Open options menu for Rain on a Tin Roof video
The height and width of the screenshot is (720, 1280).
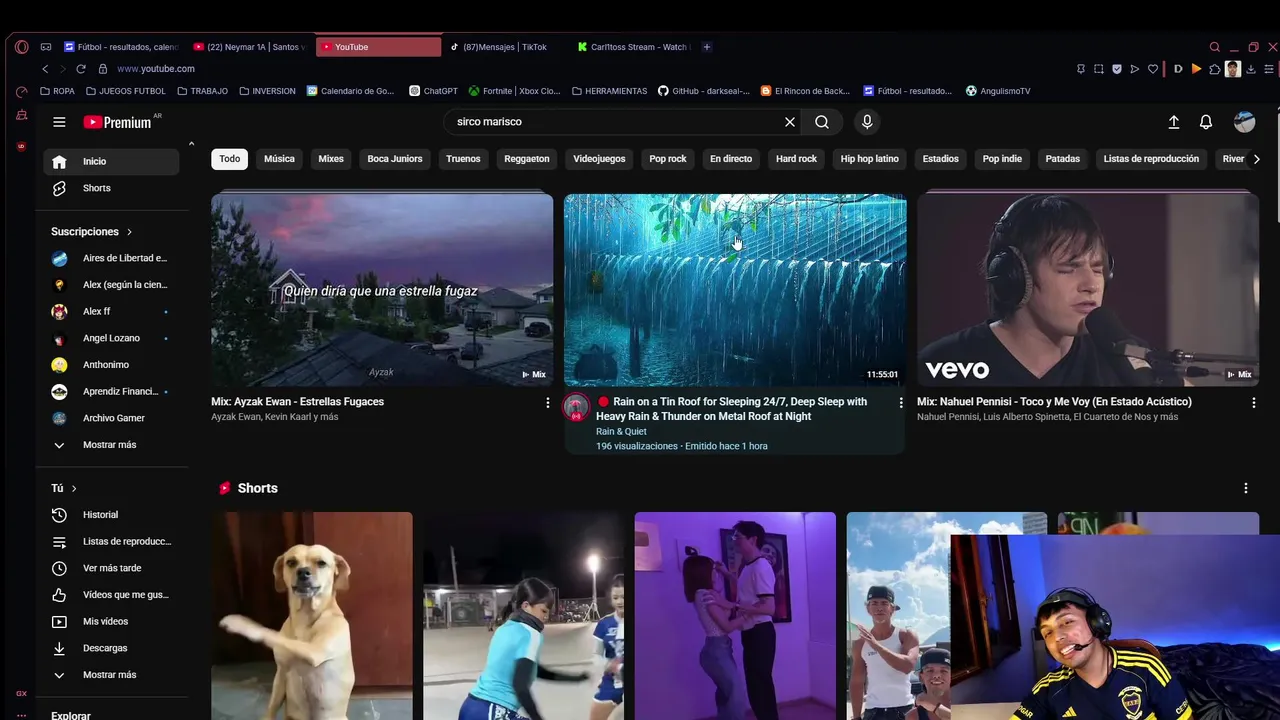pyautogui.click(x=901, y=403)
